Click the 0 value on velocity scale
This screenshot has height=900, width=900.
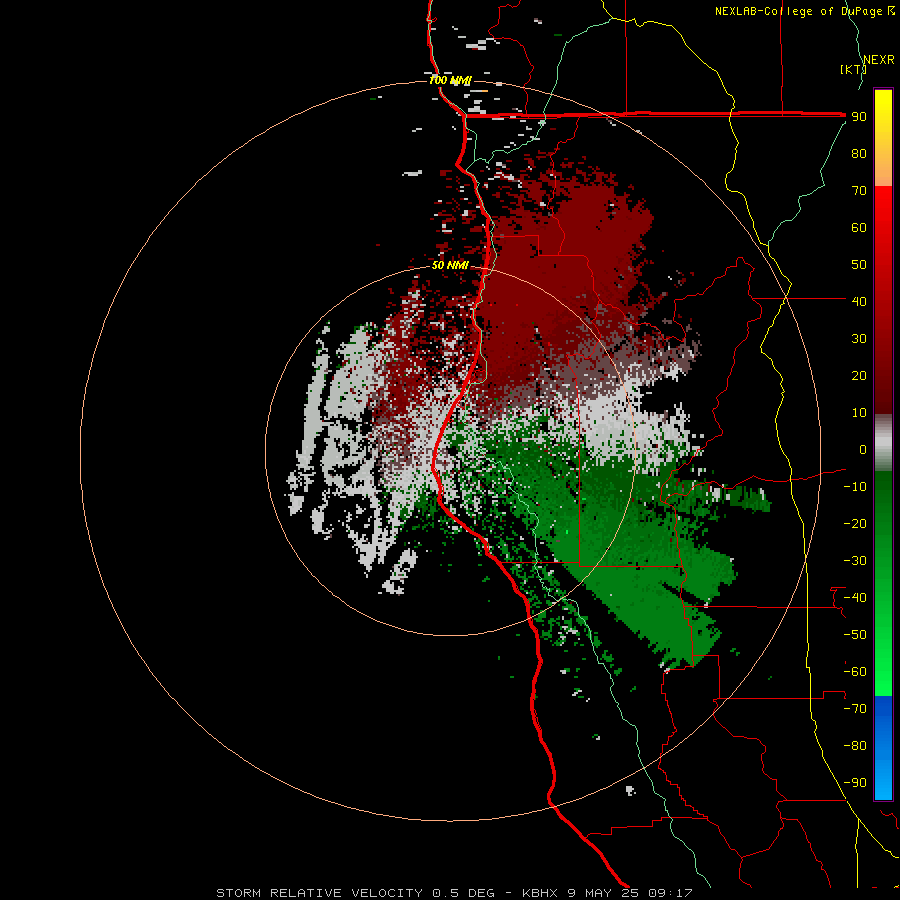click(x=863, y=449)
